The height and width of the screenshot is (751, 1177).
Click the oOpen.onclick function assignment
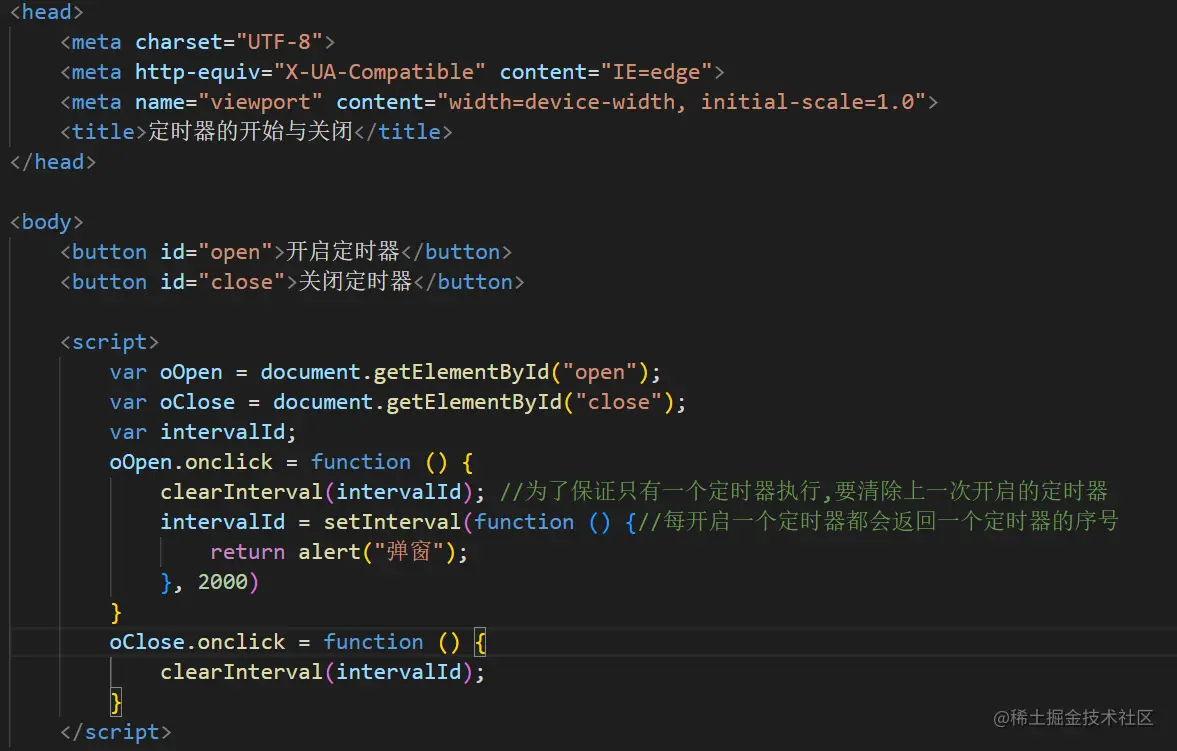tap(290, 461)
